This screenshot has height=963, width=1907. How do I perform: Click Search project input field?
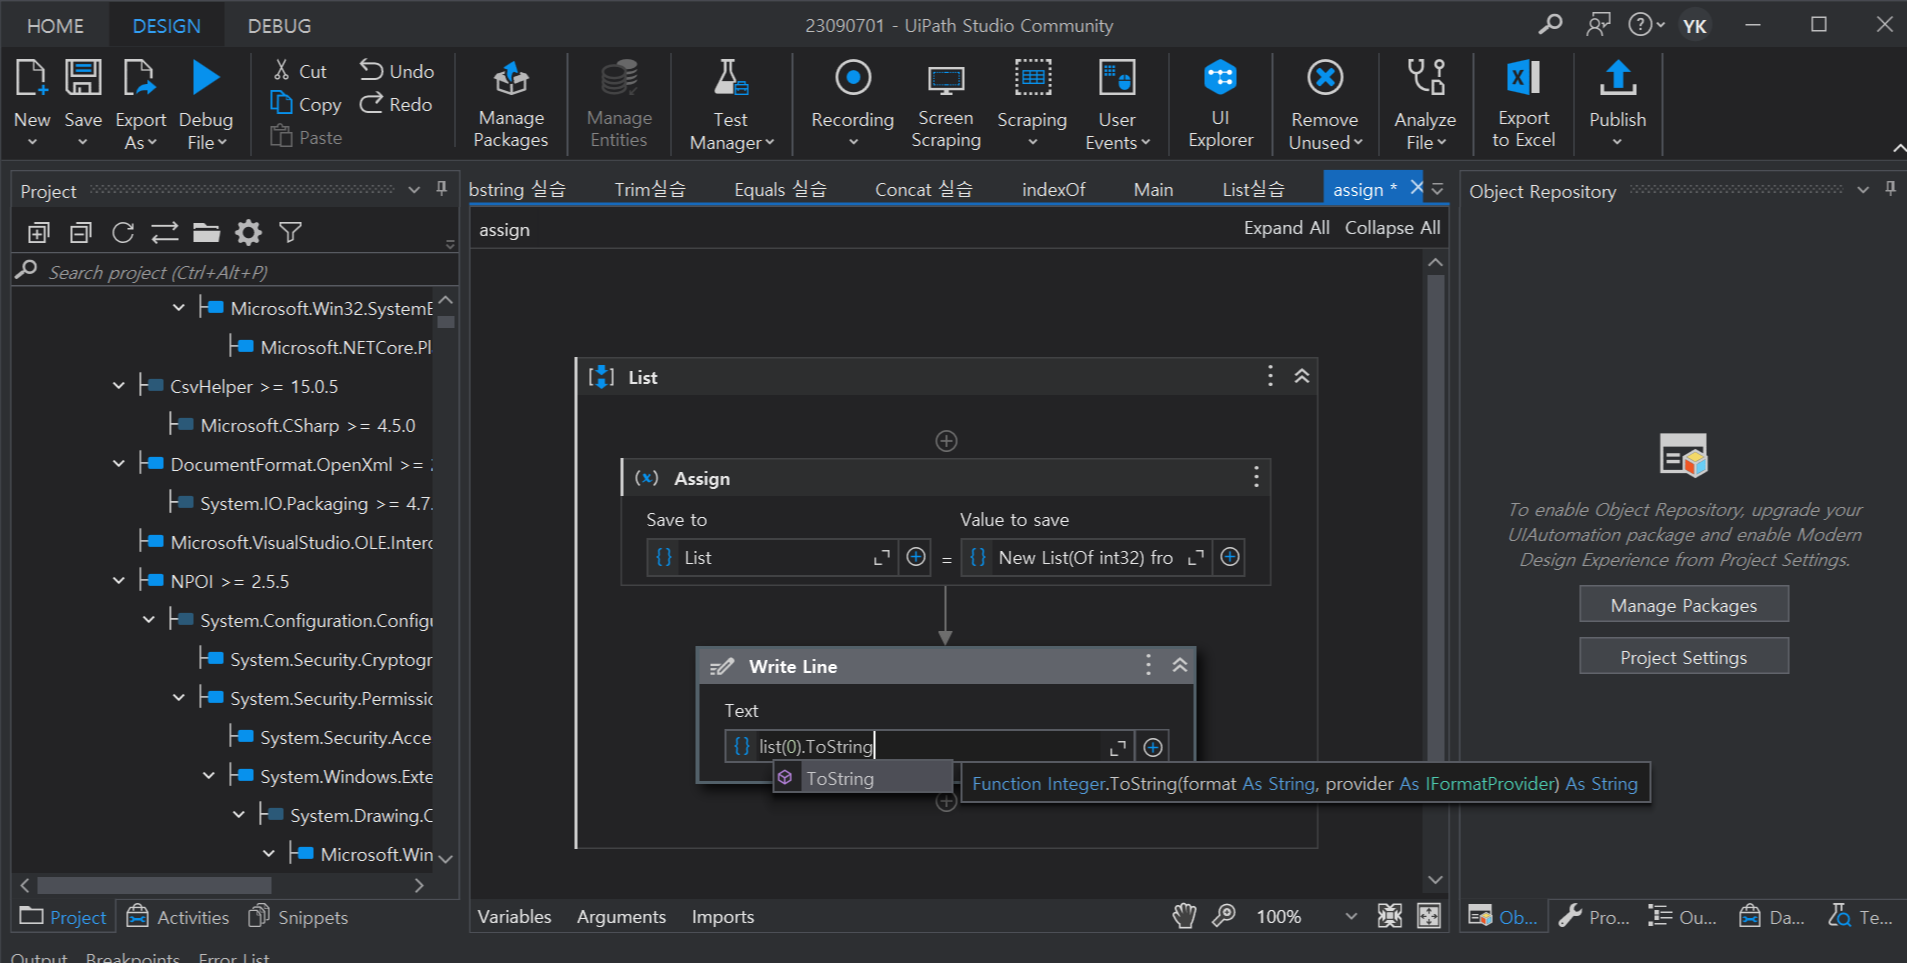(235, 272)
